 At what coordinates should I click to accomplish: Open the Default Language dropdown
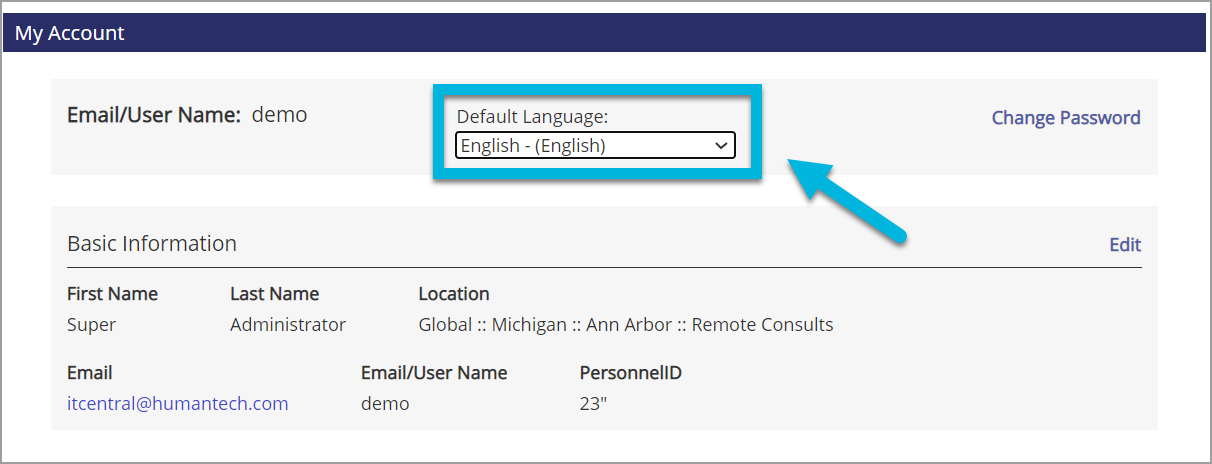click(595, 146)
